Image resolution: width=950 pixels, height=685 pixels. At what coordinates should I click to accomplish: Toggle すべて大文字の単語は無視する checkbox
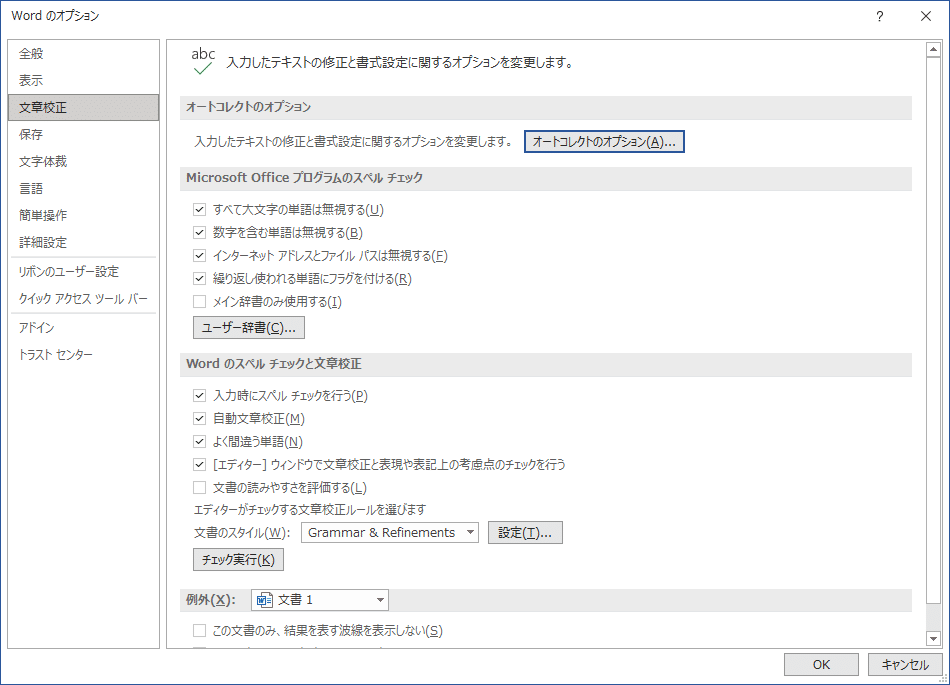pos(199,210)
